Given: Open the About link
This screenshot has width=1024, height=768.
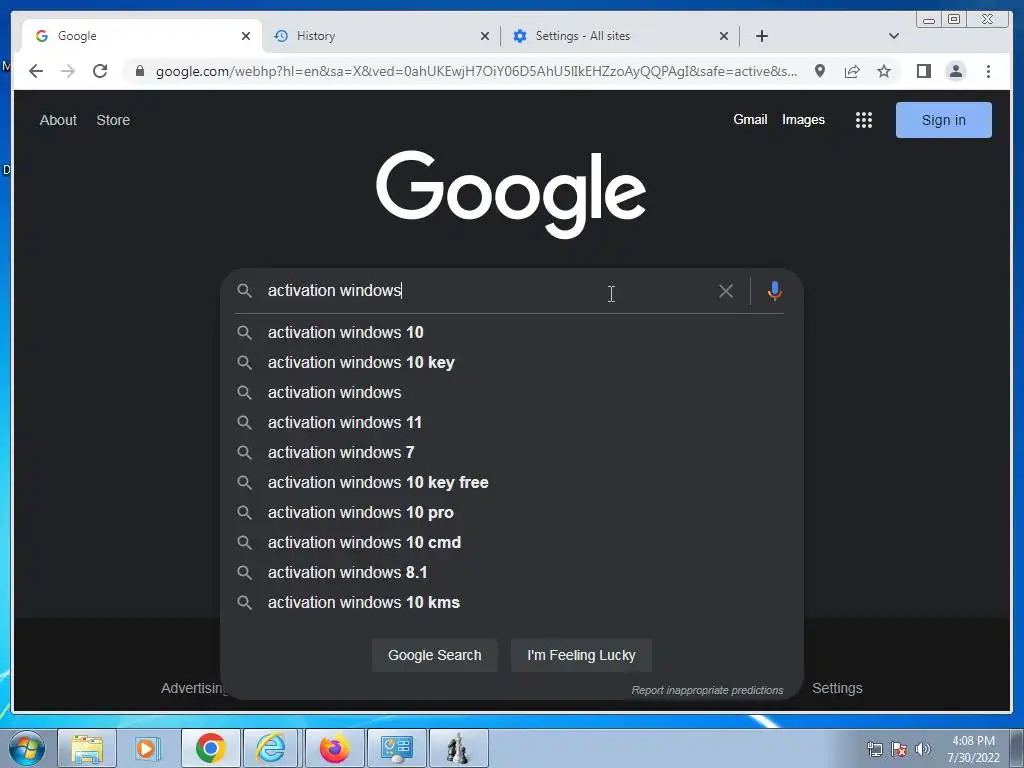Looking at the screenshot, I should tap(58, 120).
